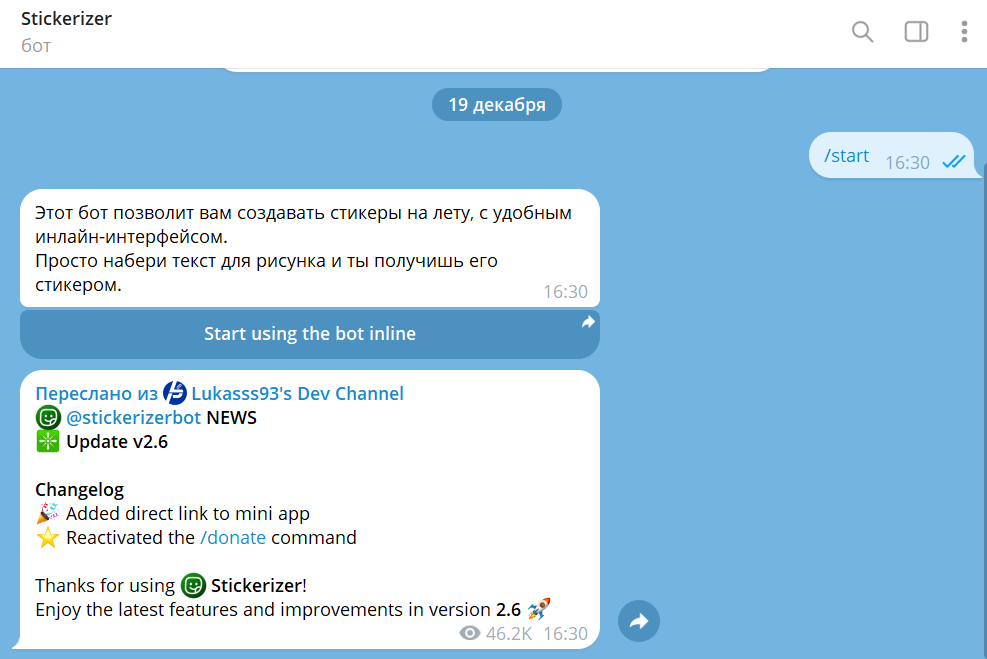
Task: Click the star emoji in the changelog
Action: [48, 538]
